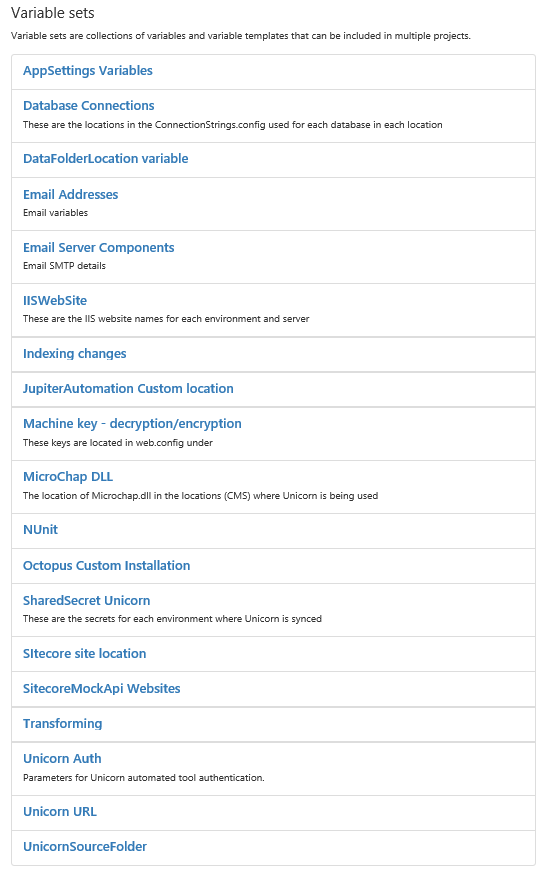Open the IISWebSite variable set
The height and width of the screenshot is (880, 549).
pyautogui.click(x=55, y=300)
